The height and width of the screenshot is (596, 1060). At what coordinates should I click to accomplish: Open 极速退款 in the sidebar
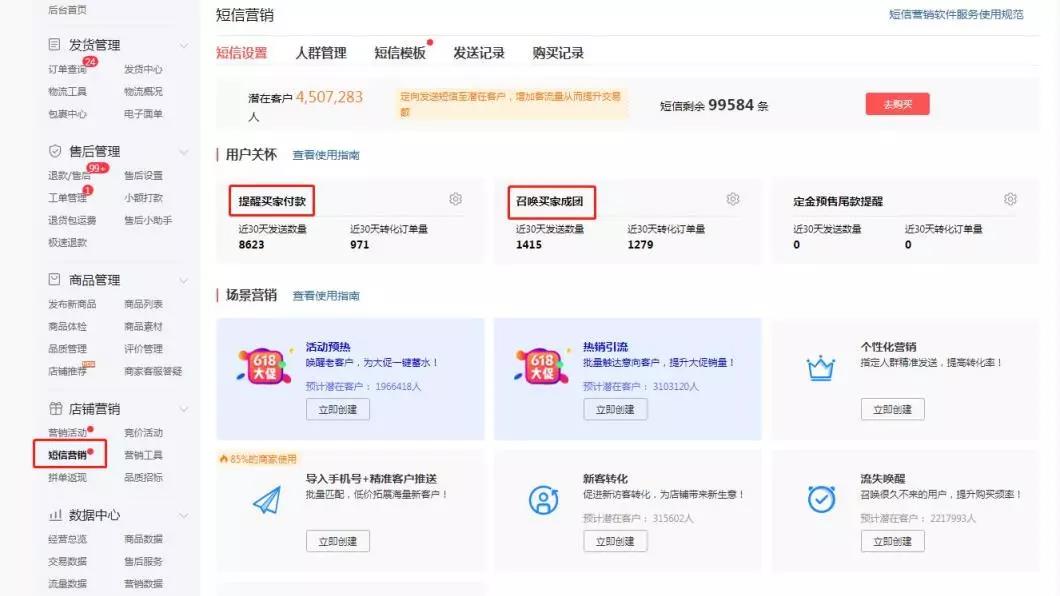[67, 242]
